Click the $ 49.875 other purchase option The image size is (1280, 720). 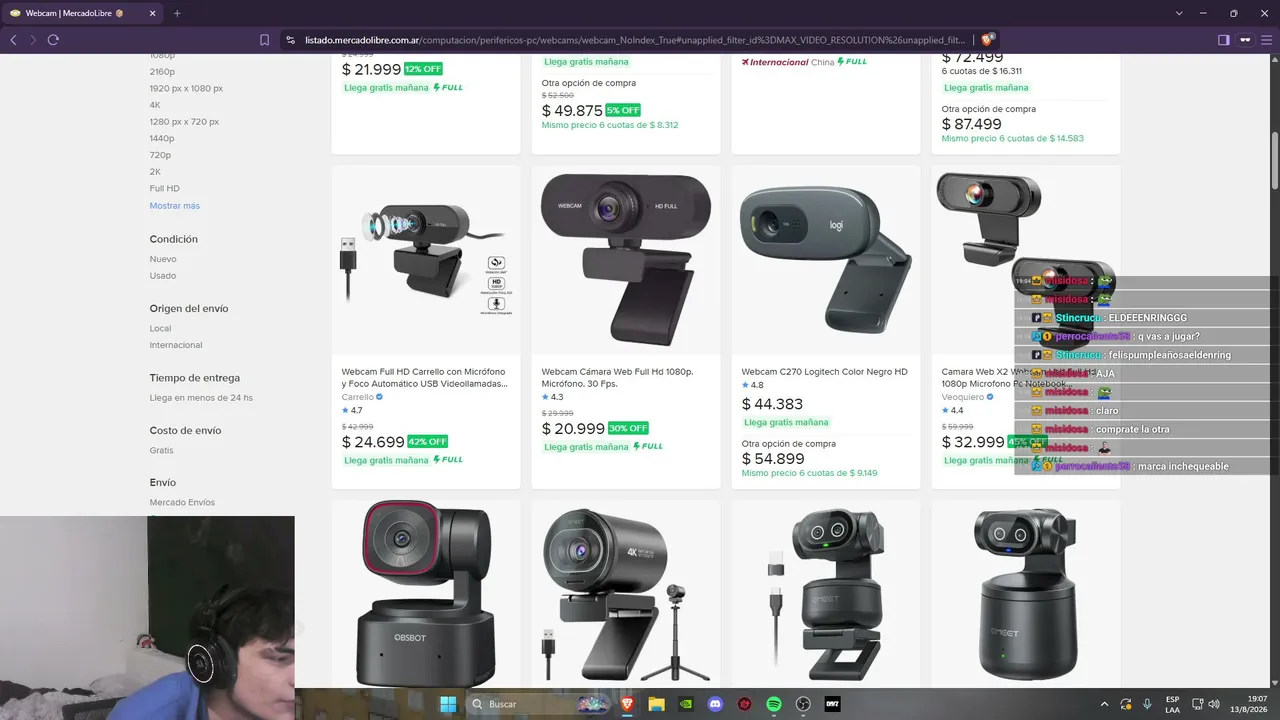pos(572,111)
